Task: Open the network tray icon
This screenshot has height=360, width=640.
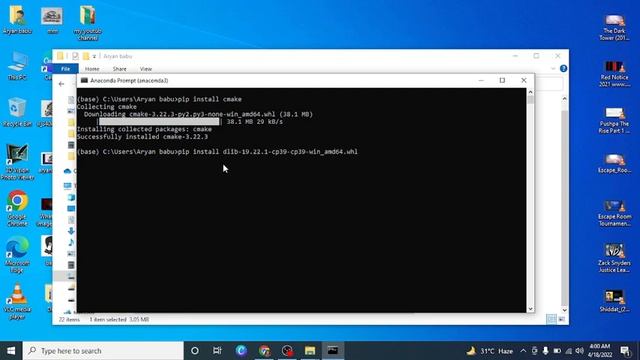Action: point(568,351)
